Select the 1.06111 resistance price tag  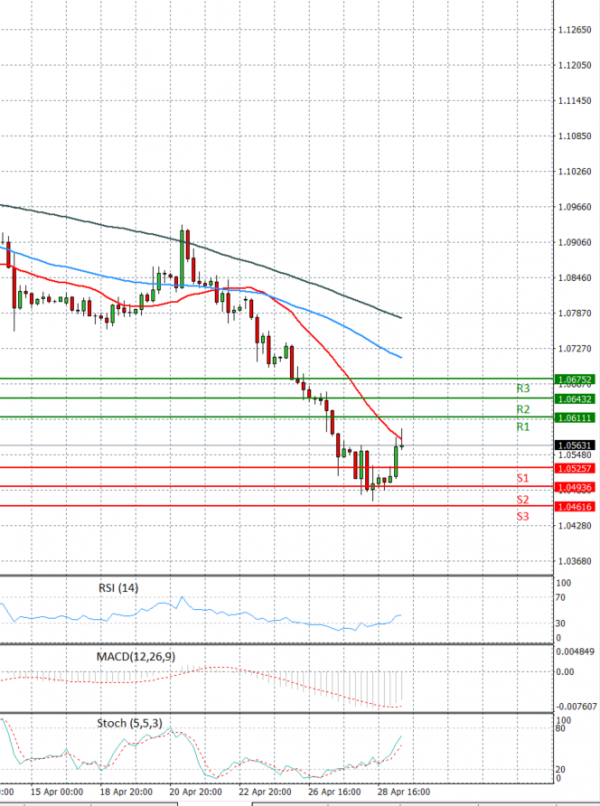(575, 418)
